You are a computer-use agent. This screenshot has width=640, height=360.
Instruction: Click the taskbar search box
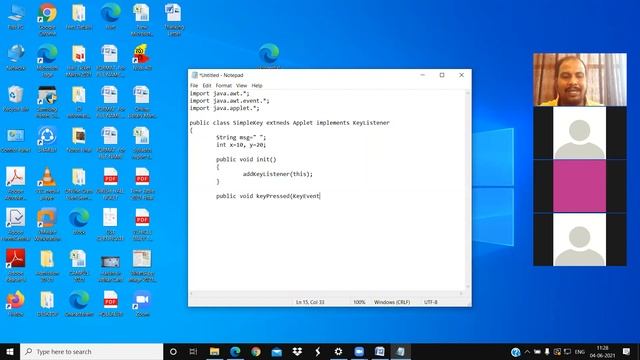click(x=91, y=351)
